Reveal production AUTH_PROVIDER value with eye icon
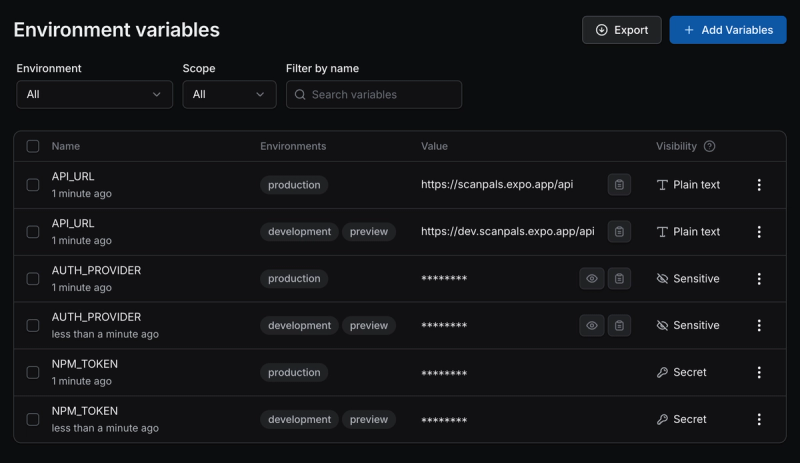This screenshot has width=800, height=463. coord(592,279)
